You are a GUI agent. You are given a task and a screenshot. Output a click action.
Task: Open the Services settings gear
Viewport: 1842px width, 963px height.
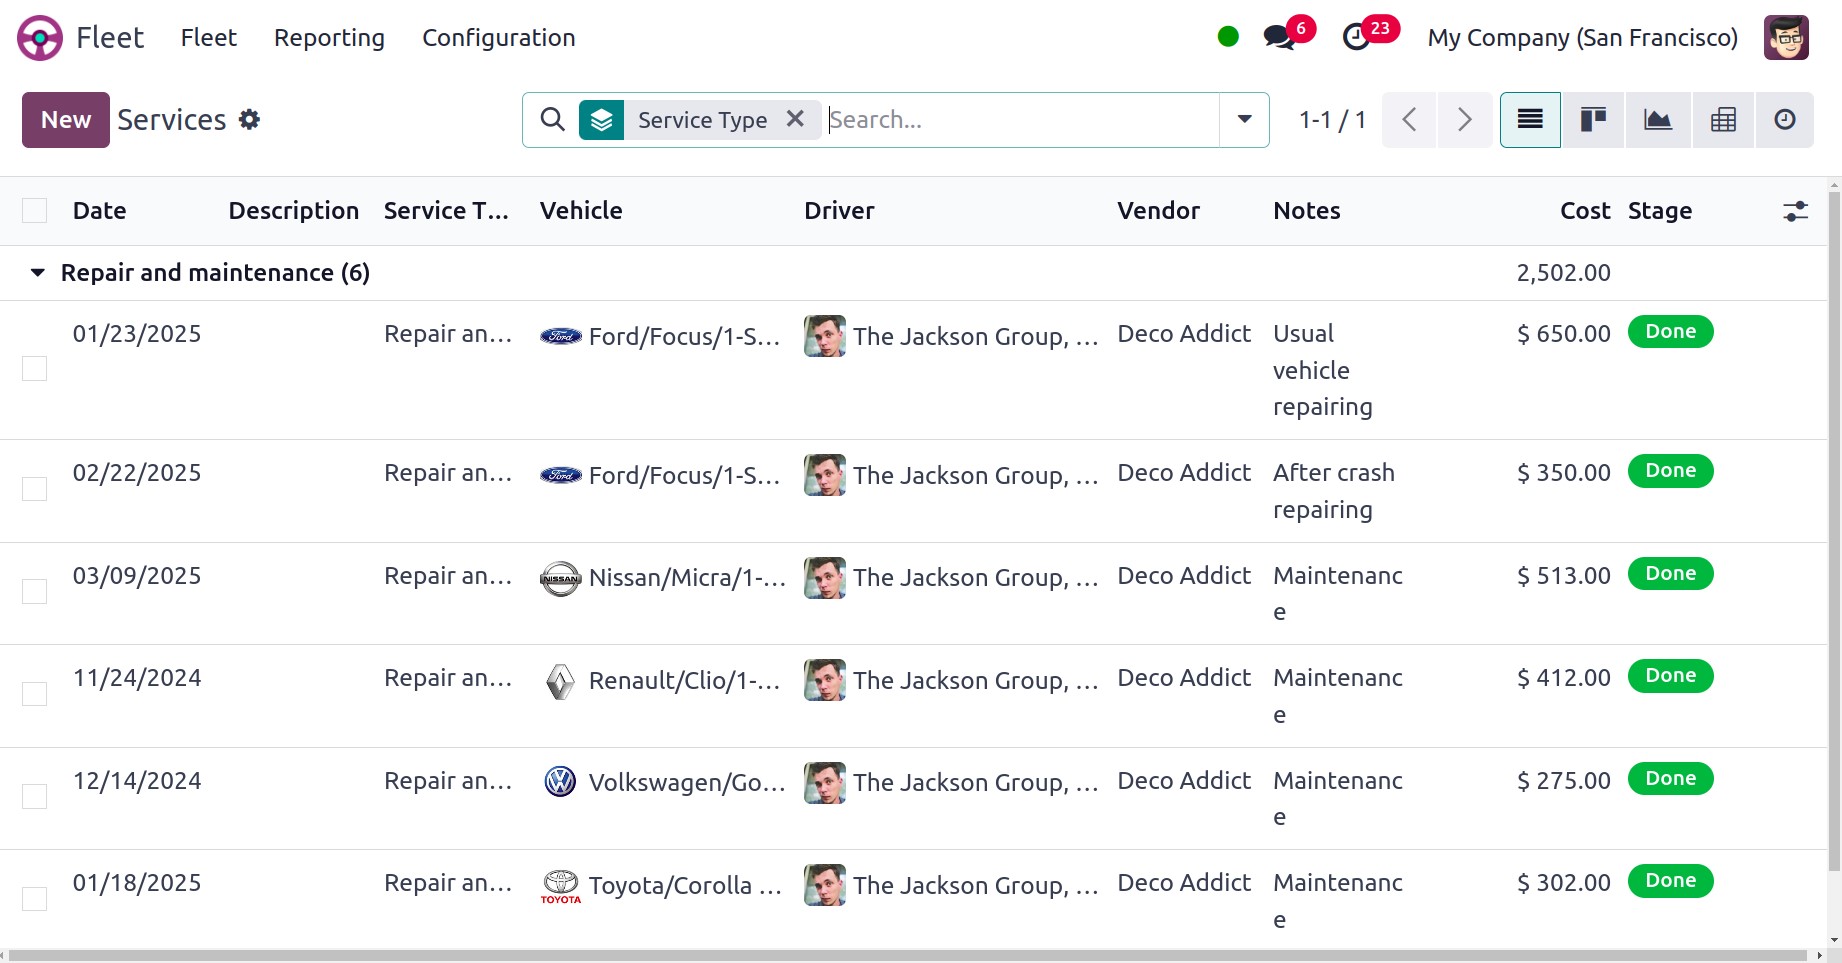pyautogui.click(x=249, y=120)
